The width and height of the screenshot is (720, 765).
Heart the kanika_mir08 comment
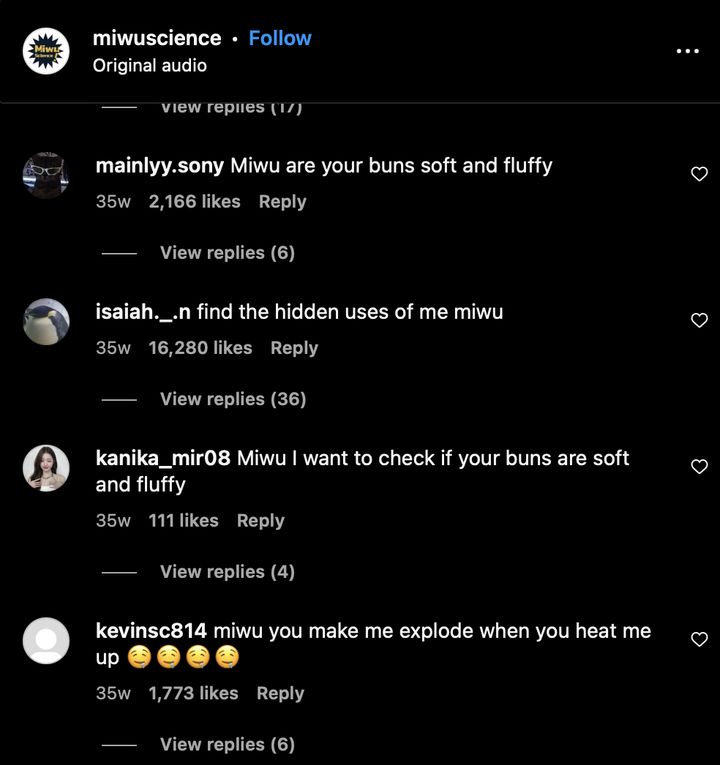coord(700,467)
